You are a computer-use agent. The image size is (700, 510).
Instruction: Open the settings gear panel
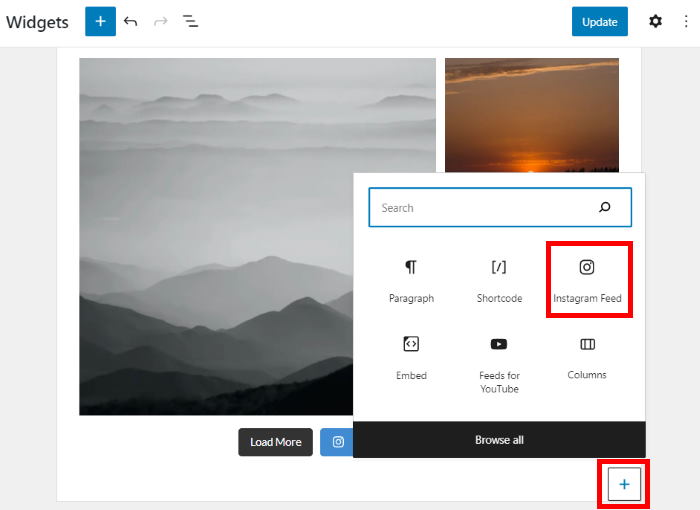655,21
